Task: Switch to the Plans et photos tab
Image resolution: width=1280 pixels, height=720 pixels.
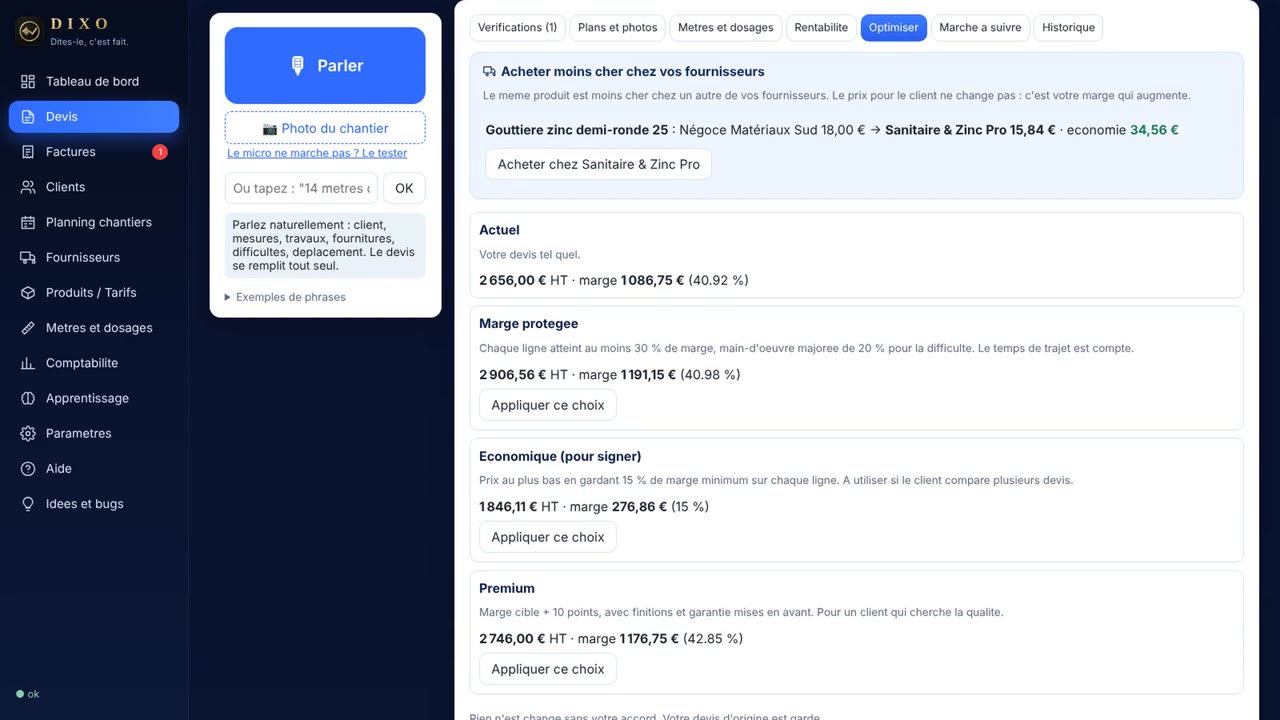Action: coord(618,28)
